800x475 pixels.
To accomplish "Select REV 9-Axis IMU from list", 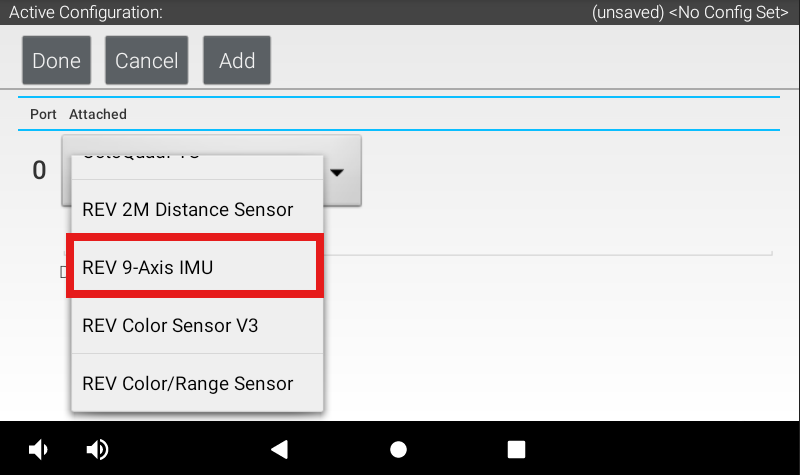I will pos(196,268).
